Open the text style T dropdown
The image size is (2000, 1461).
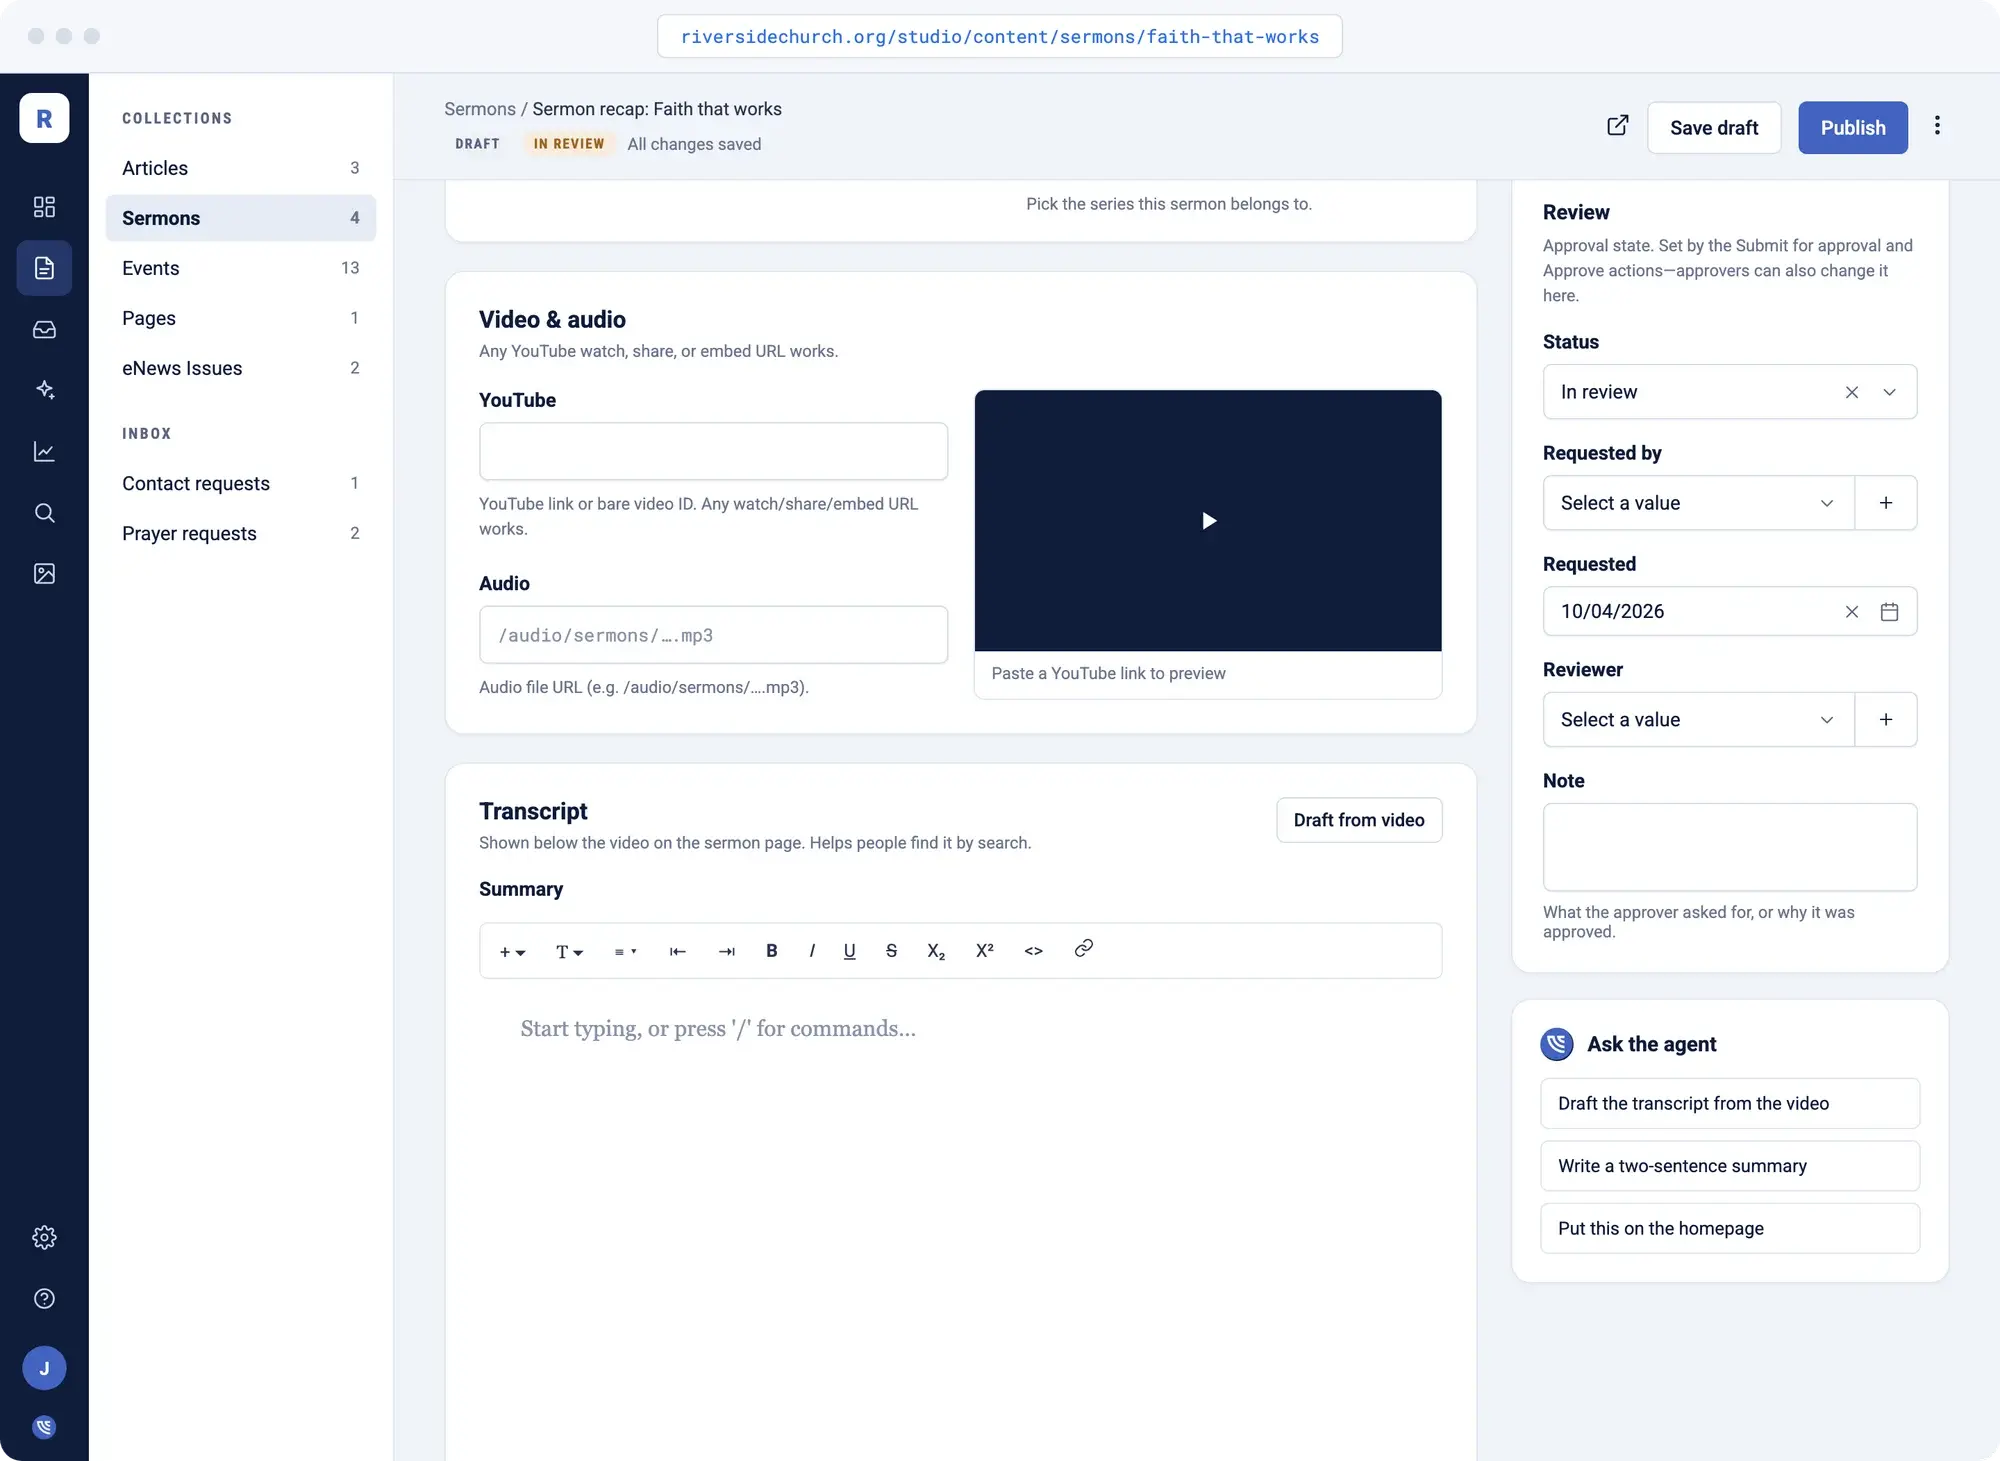pos(569,952)
